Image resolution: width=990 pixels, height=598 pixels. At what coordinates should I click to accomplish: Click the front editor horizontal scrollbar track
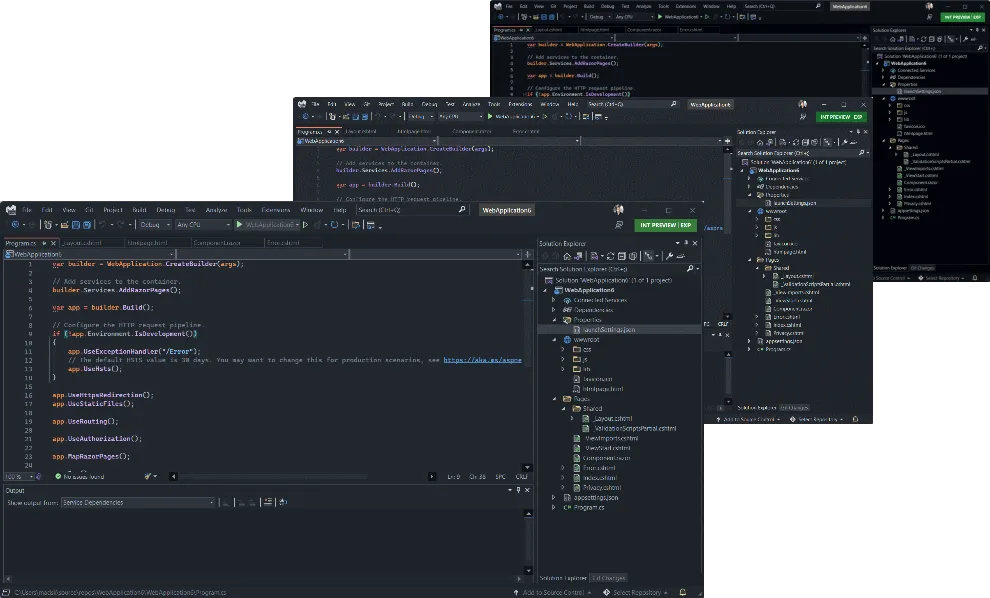[302, 477]
